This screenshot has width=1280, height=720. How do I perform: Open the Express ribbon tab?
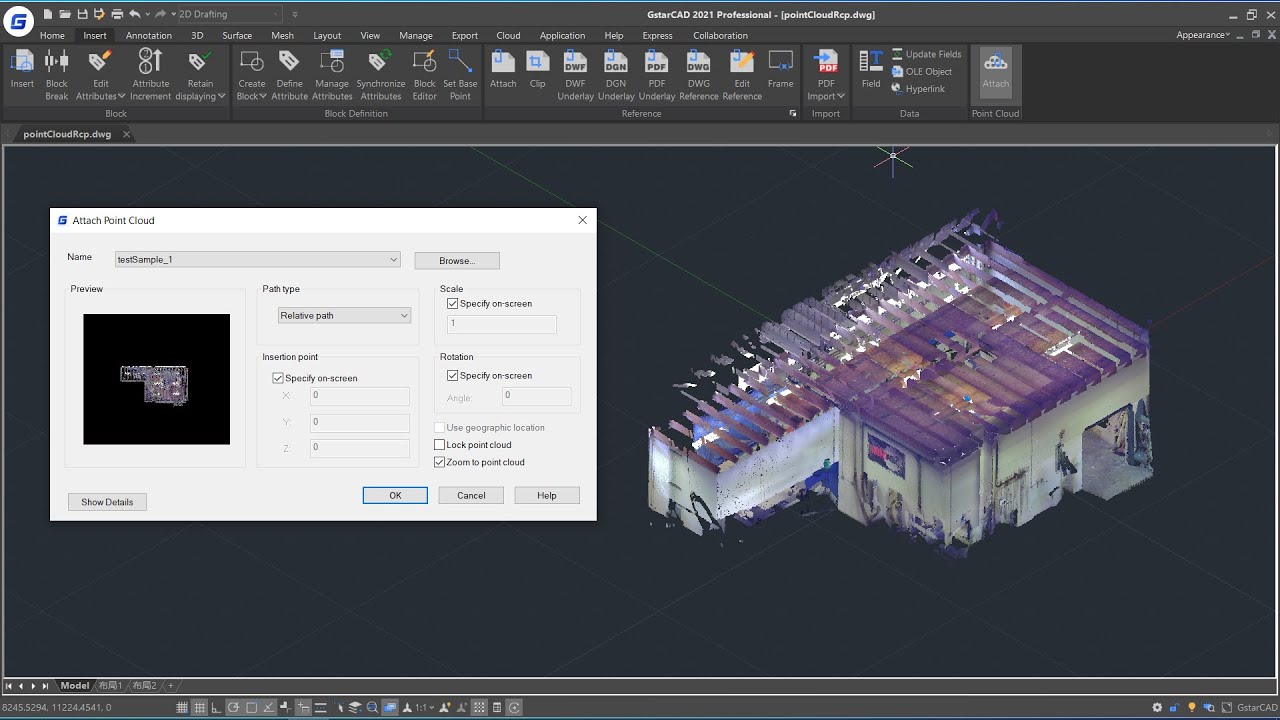pyautogui.click(x=657, y=35)
